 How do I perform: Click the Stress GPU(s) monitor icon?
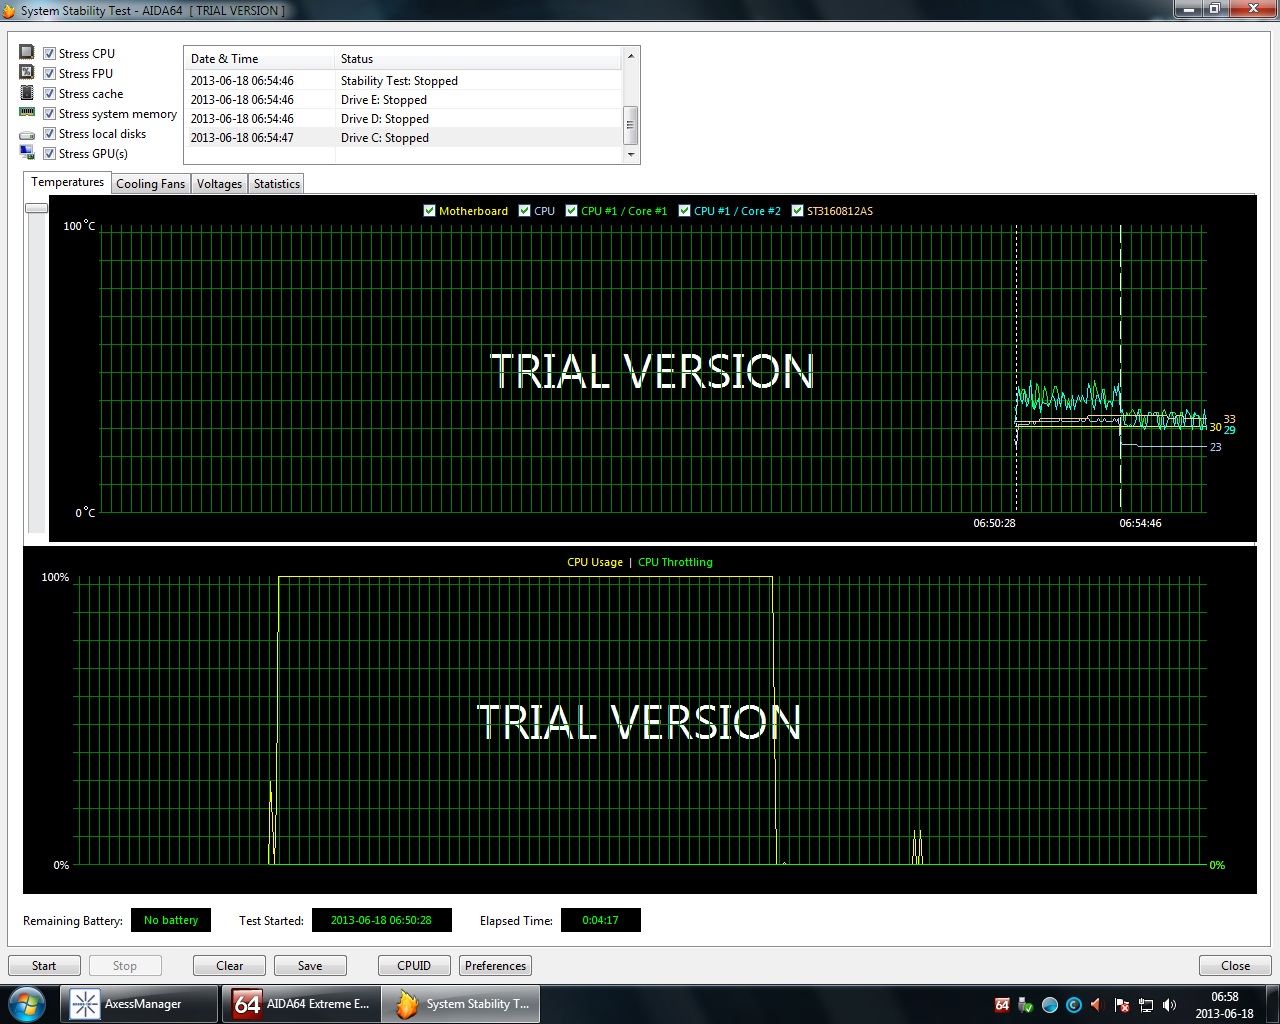click(27, 153)
